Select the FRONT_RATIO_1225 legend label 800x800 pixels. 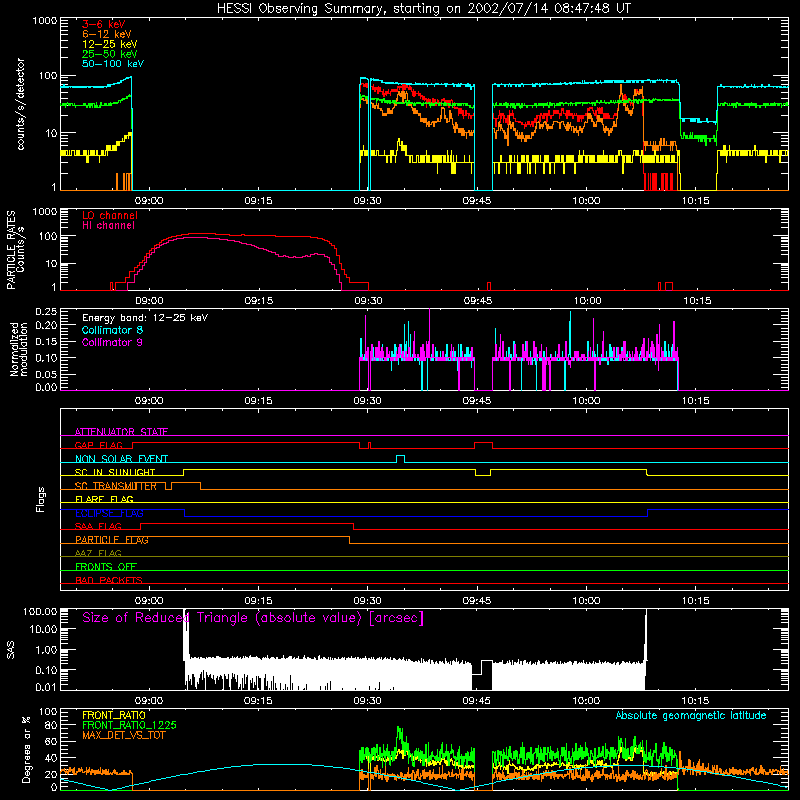tap(129, 724)
